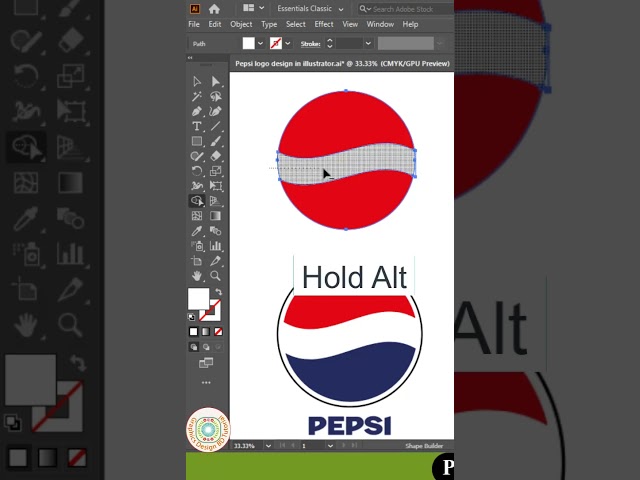640x480 pixels.
Task: Click the large Fill box in toolbar
Action: tap(198, 299)
